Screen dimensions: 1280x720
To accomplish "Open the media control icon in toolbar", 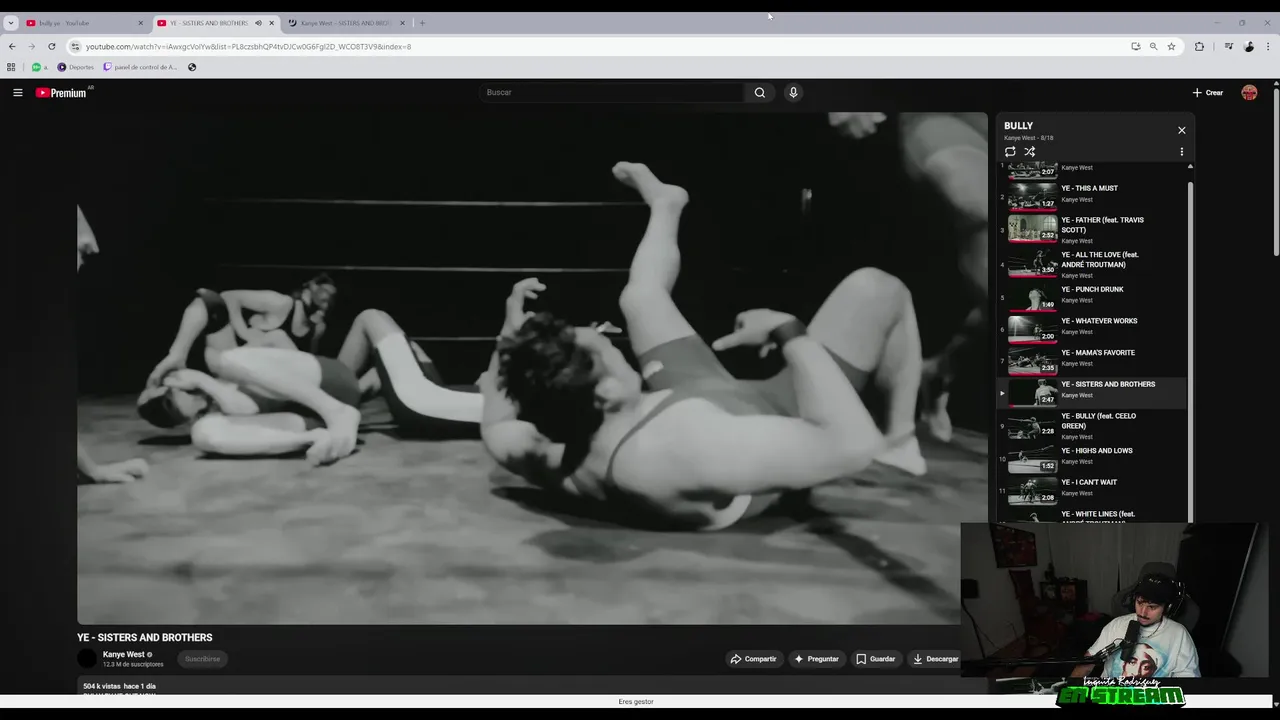I will (x=1229, y=46).
